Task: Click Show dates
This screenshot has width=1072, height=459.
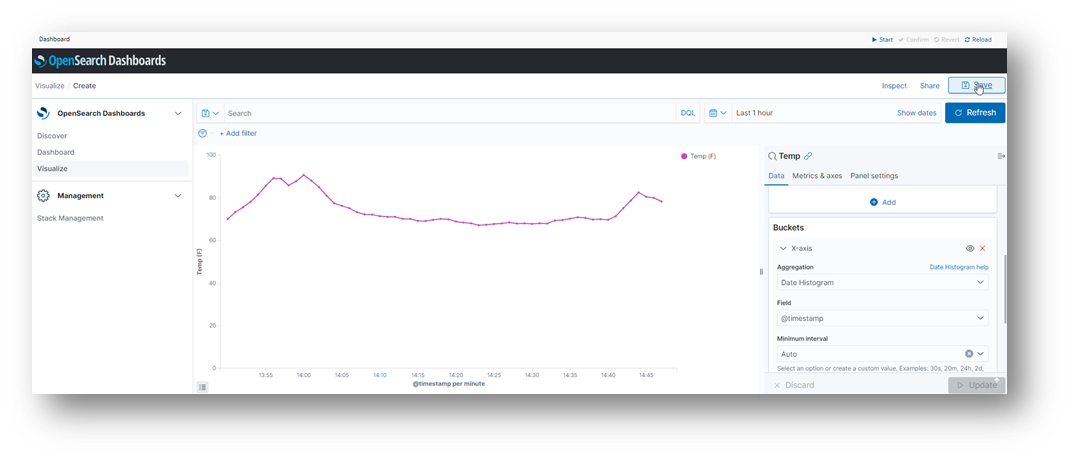Action: [x=916, y=113]
